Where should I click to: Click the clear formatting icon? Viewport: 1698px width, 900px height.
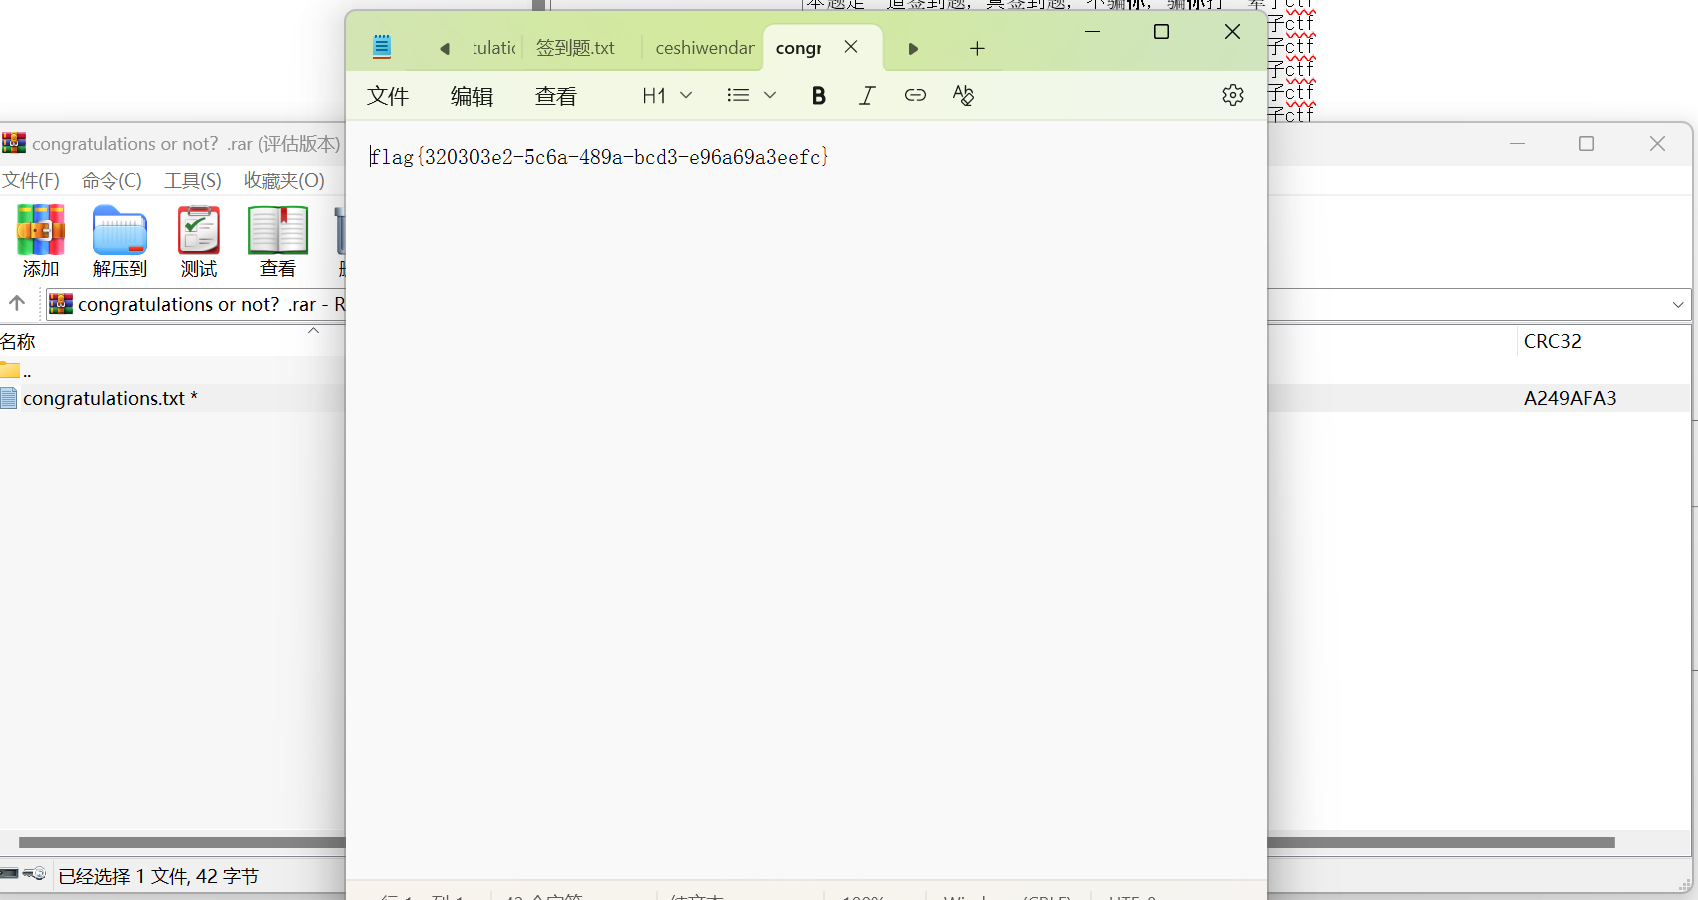coord(963,96)
